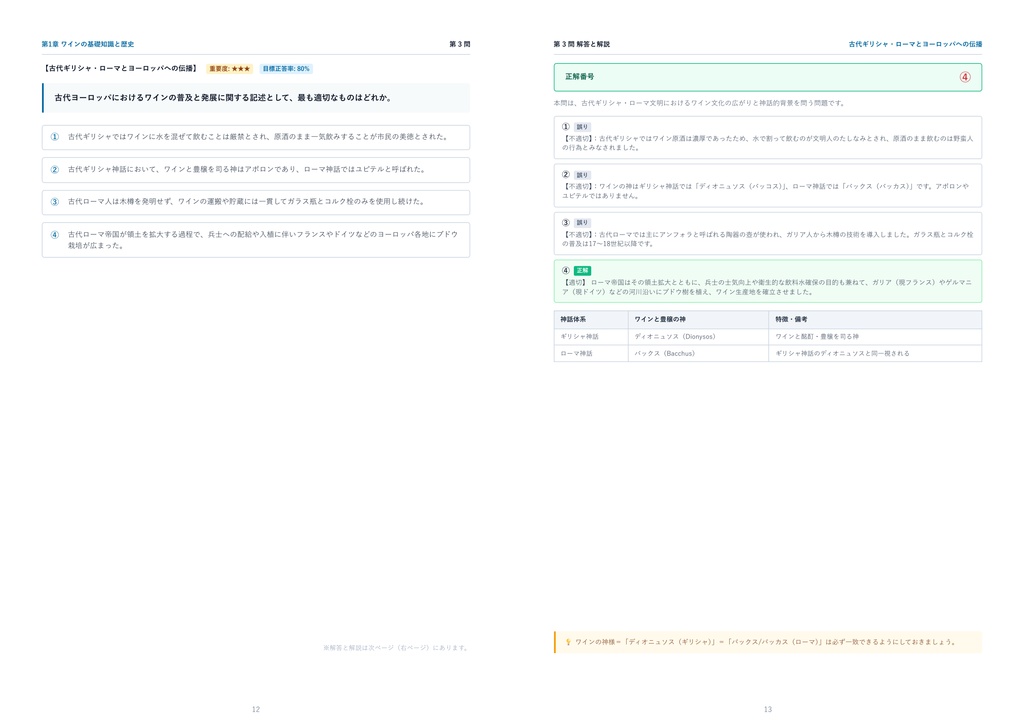The image size is (1024, 724).
Task: Click the circled ② in the second explanation box
Action: 566,174
